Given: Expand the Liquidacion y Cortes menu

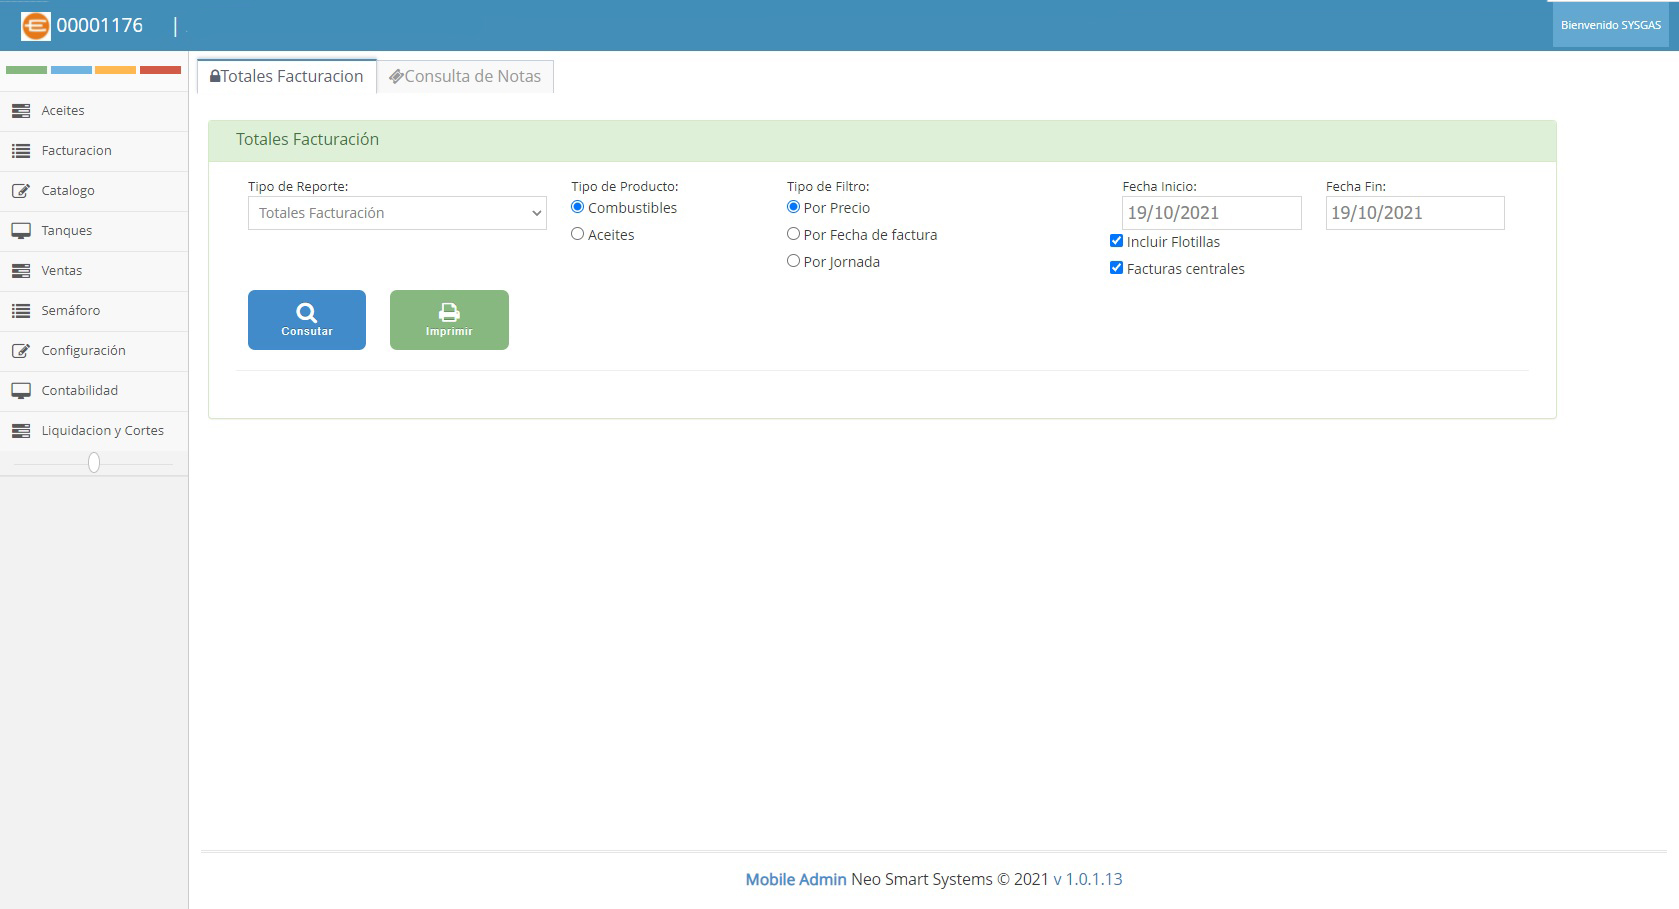Looking at the screenshot, I should tap(102, 431).
